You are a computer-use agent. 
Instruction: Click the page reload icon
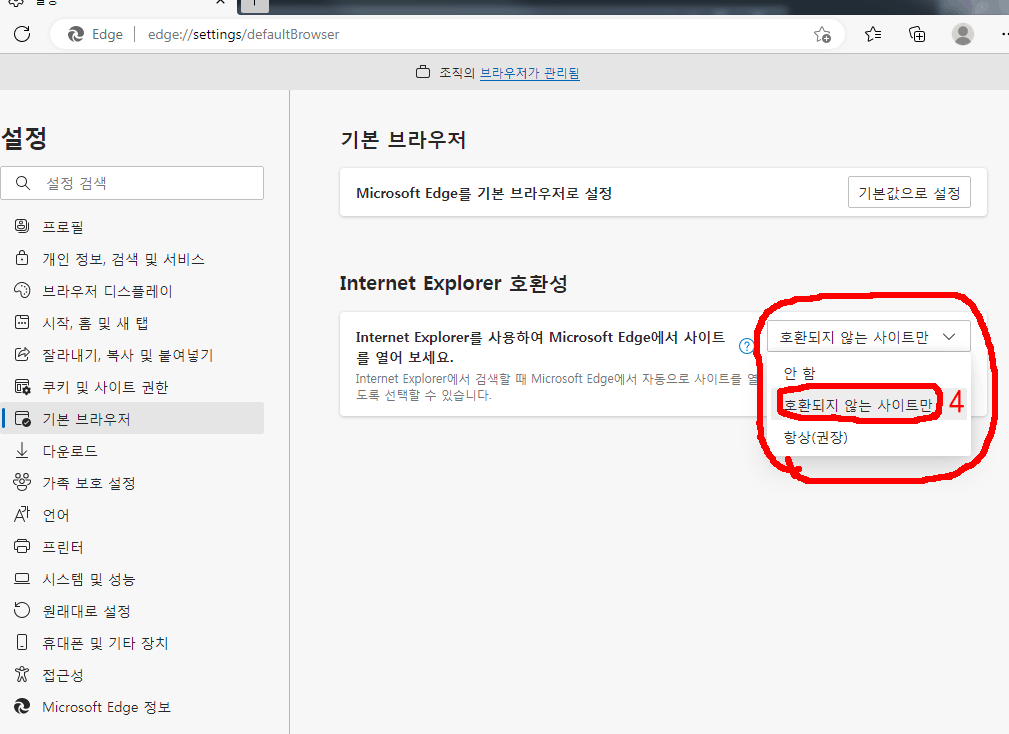22,34
